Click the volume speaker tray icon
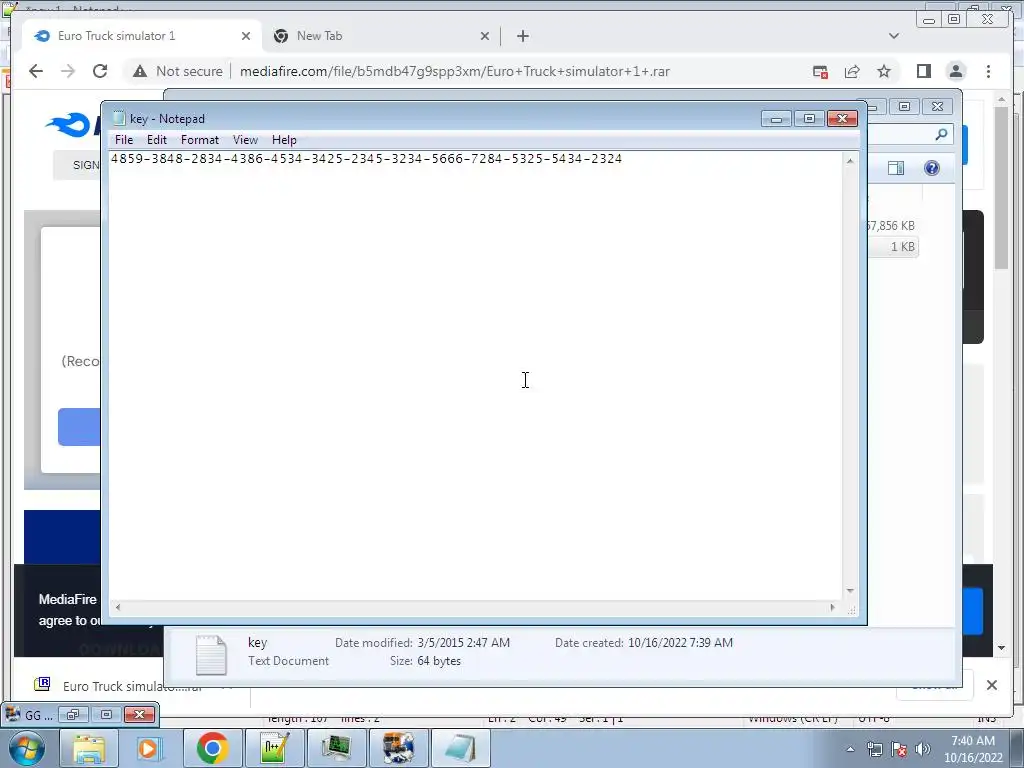This screenshot has width=1024, height=768. pos(923,749)
